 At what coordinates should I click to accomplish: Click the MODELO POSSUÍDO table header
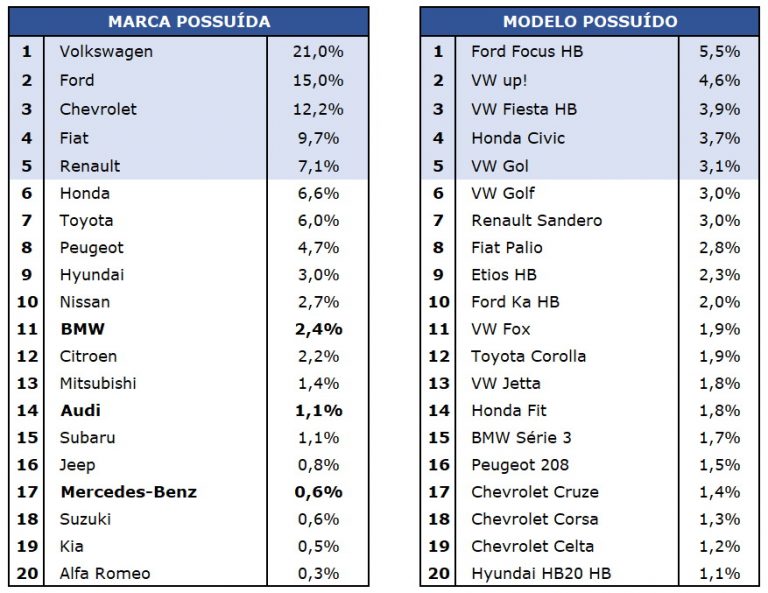589,21
